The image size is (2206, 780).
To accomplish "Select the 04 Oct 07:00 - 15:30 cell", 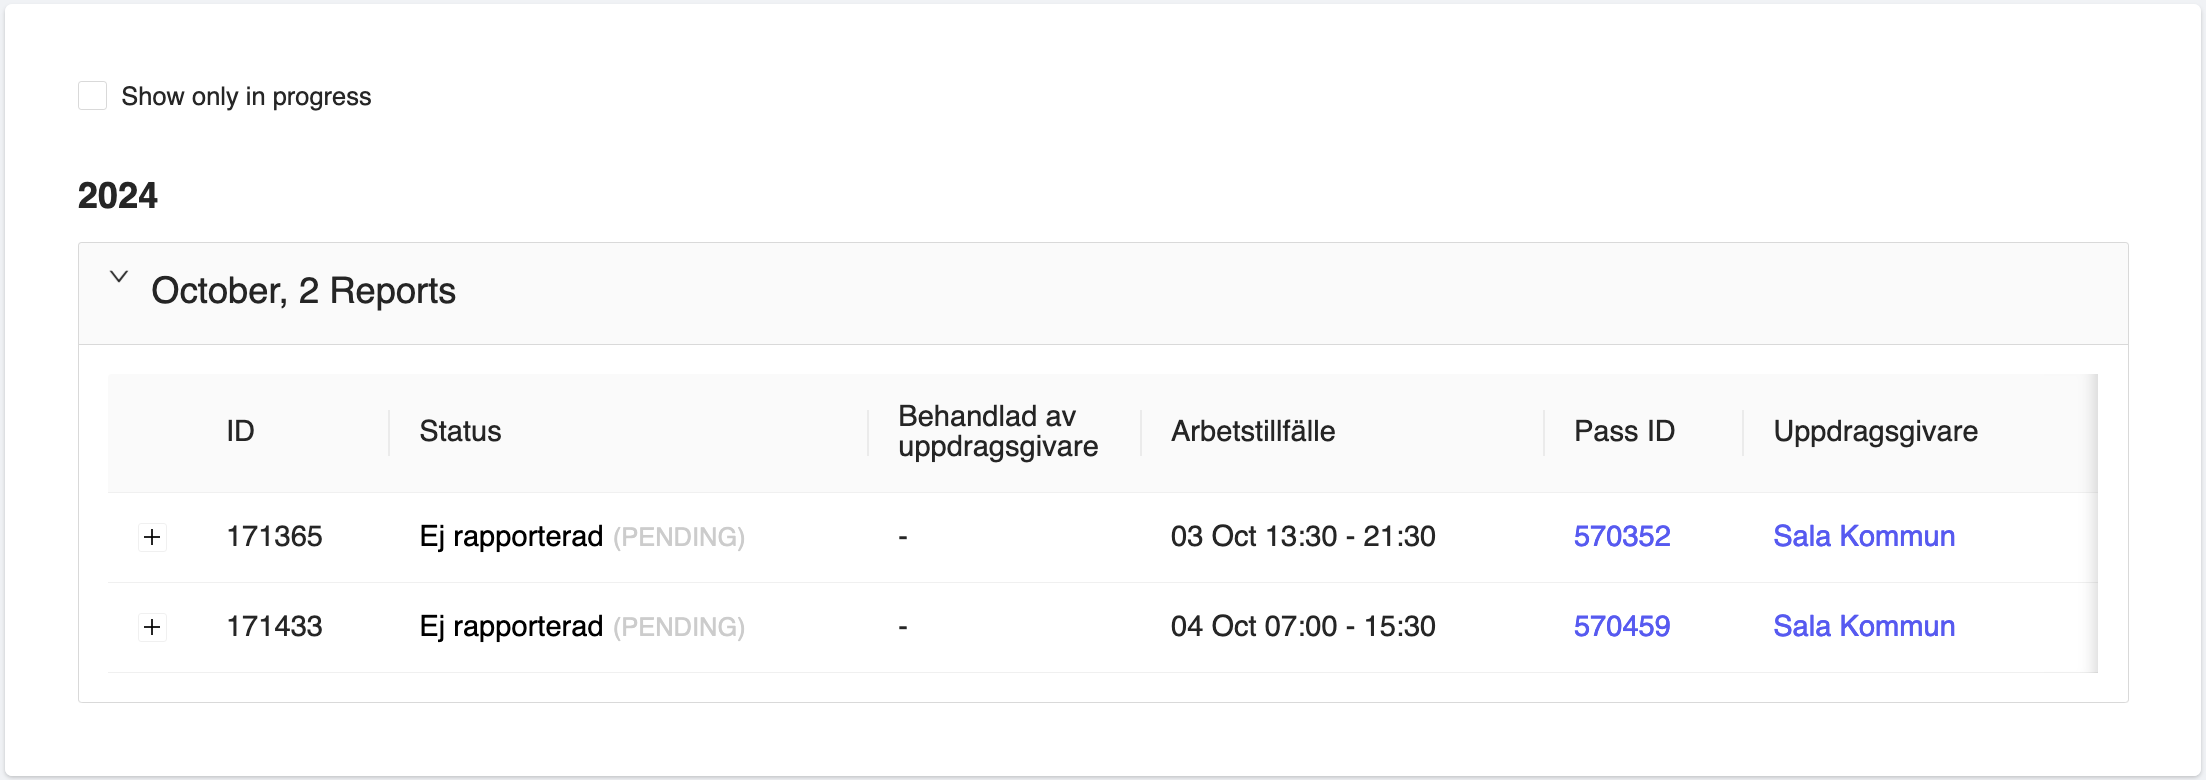I will coord(1302,627).
